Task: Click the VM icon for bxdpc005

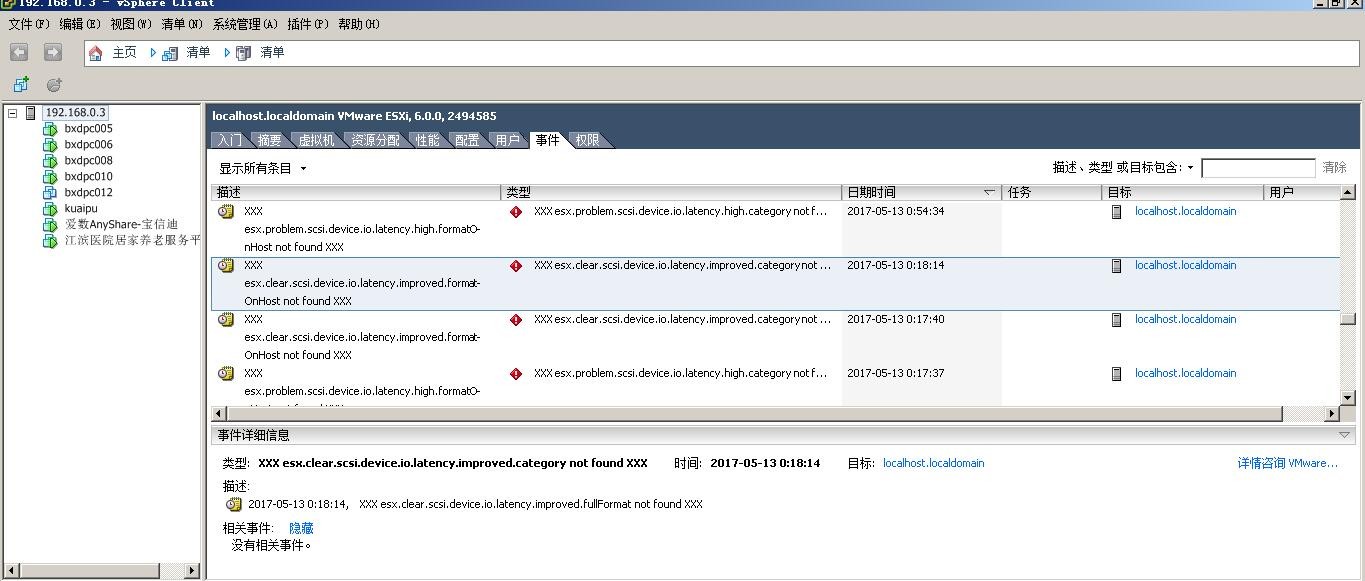Action: 50,129
